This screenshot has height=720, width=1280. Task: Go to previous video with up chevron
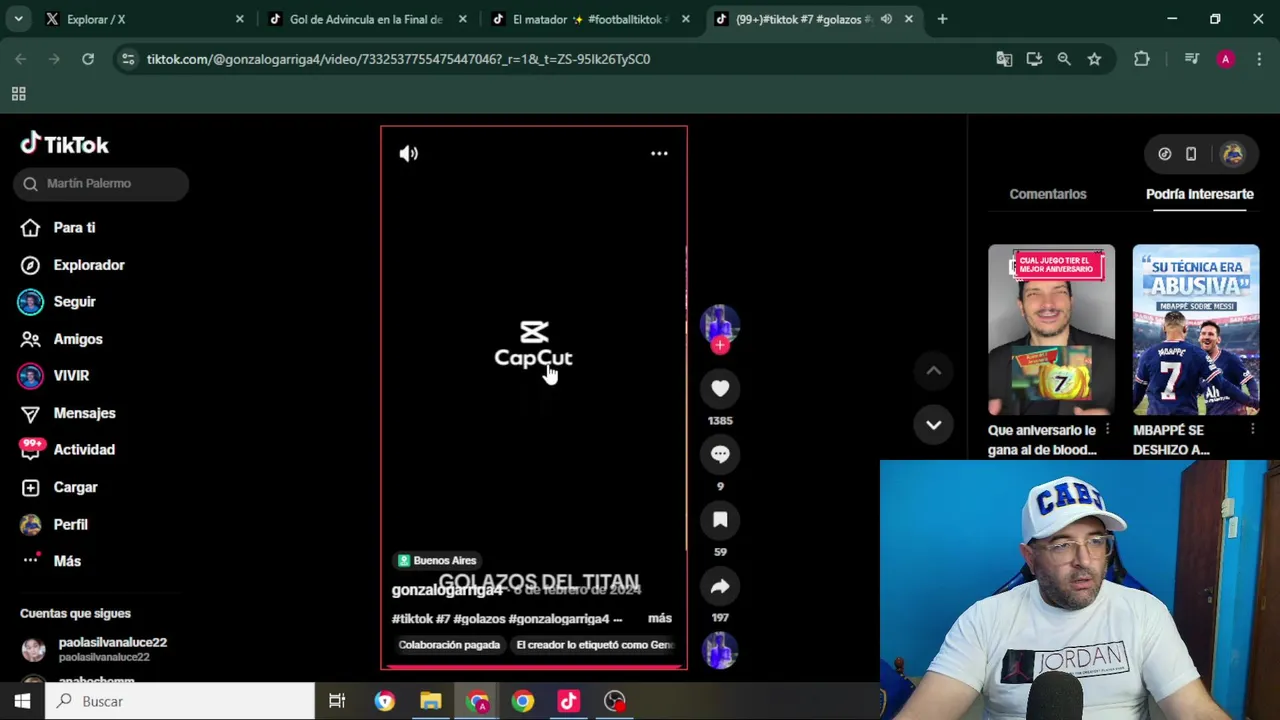tap(933, 371)
